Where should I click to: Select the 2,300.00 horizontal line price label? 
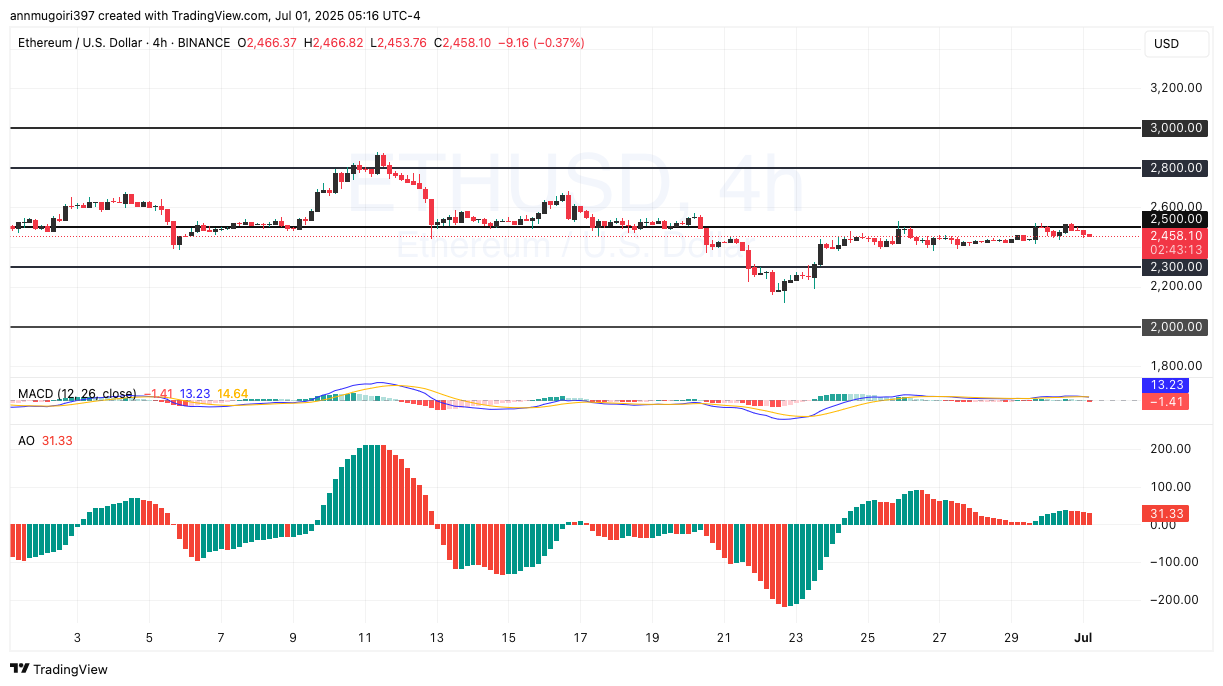click(1175, 267)
